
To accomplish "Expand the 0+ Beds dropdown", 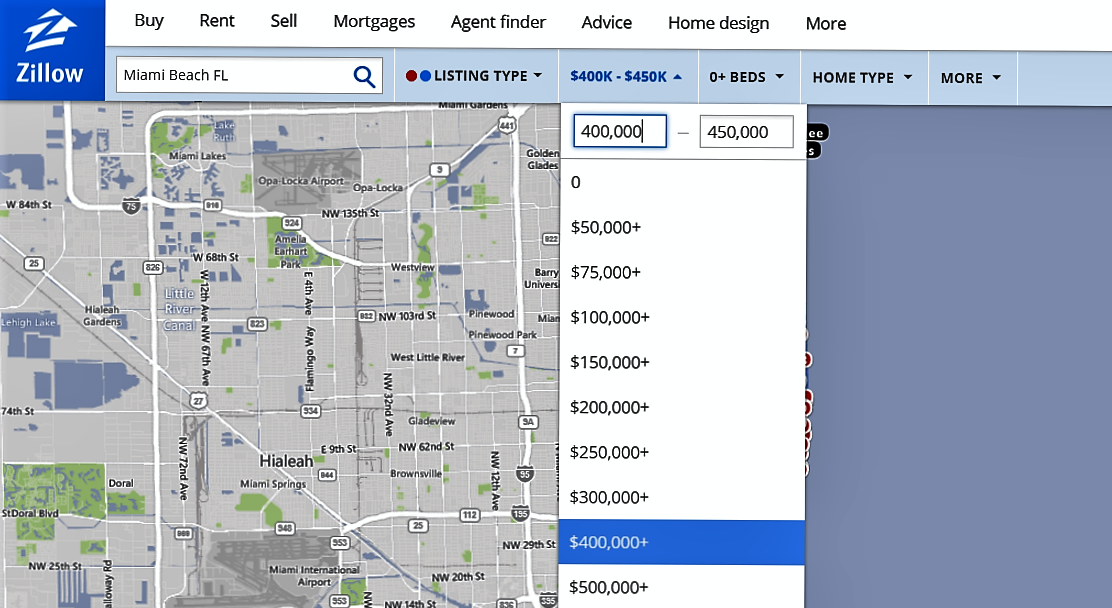I will 747,77.
